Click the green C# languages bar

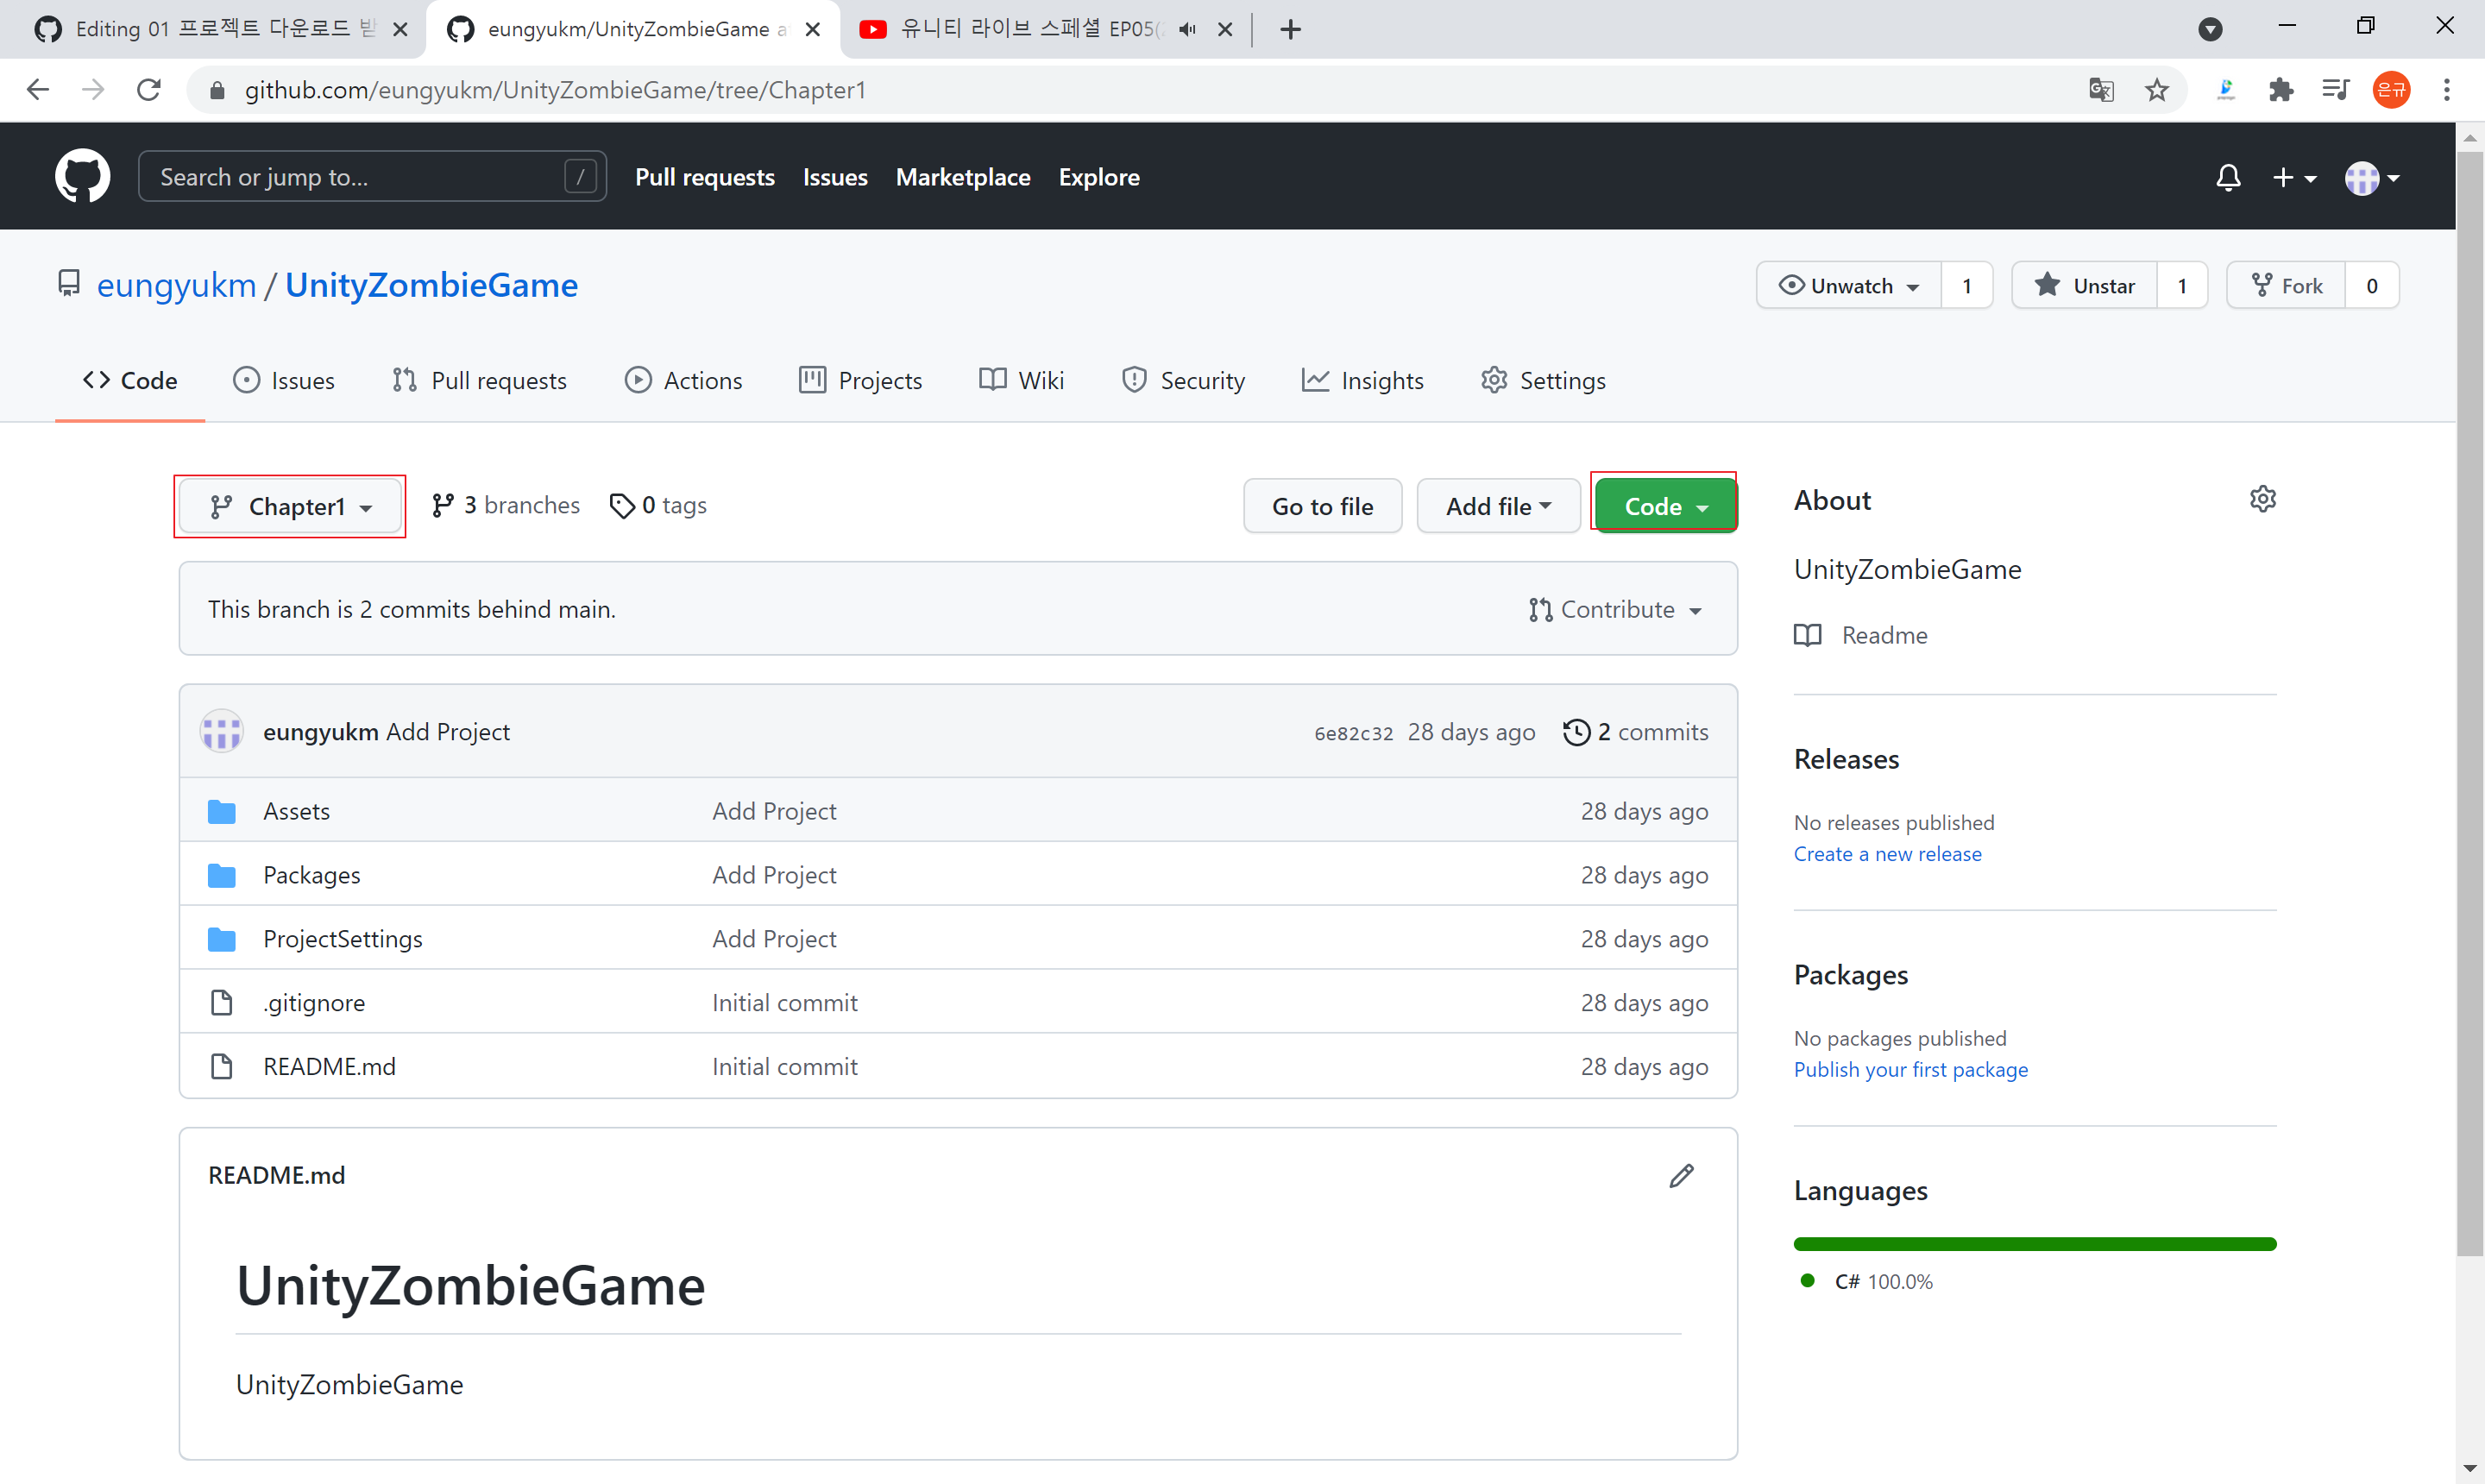(x=2034, y=1244)
